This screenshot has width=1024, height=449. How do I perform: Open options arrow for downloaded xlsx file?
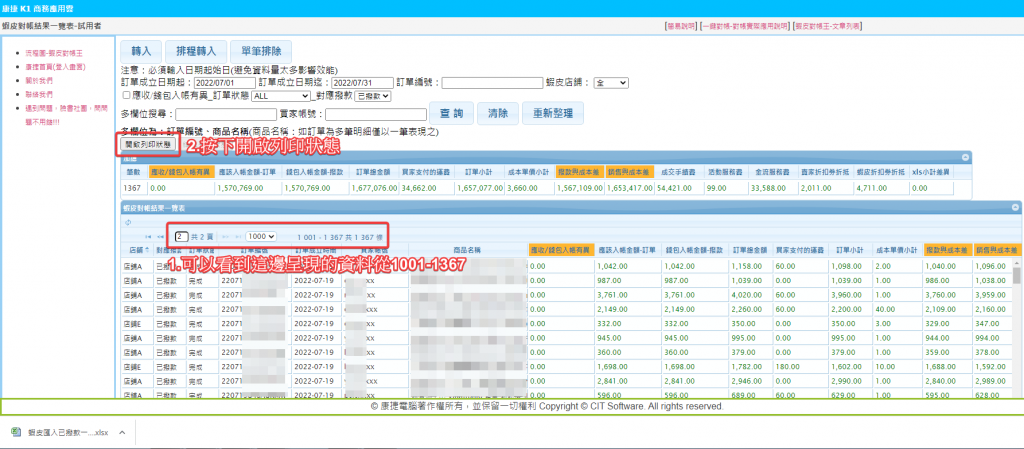(122, 432)
